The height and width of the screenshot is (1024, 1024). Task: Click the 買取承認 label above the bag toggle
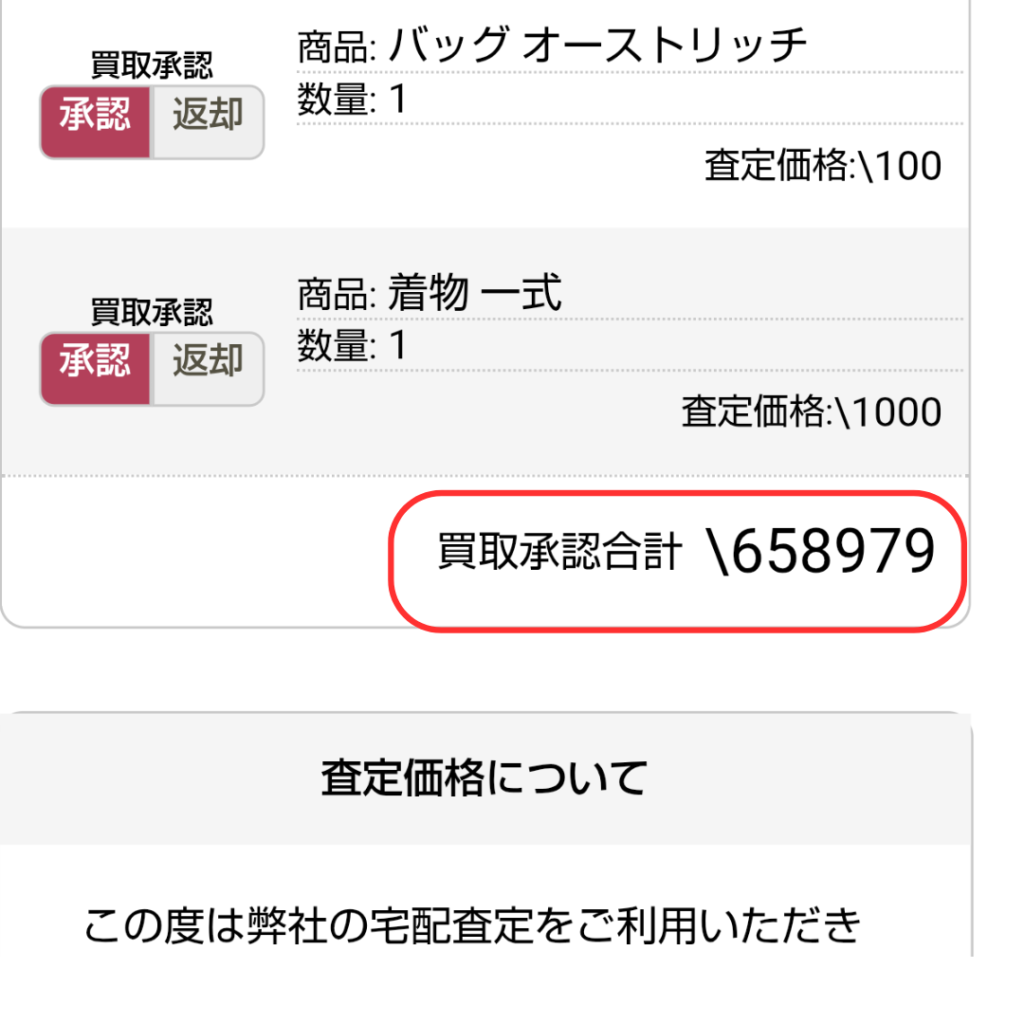(152, 65)
